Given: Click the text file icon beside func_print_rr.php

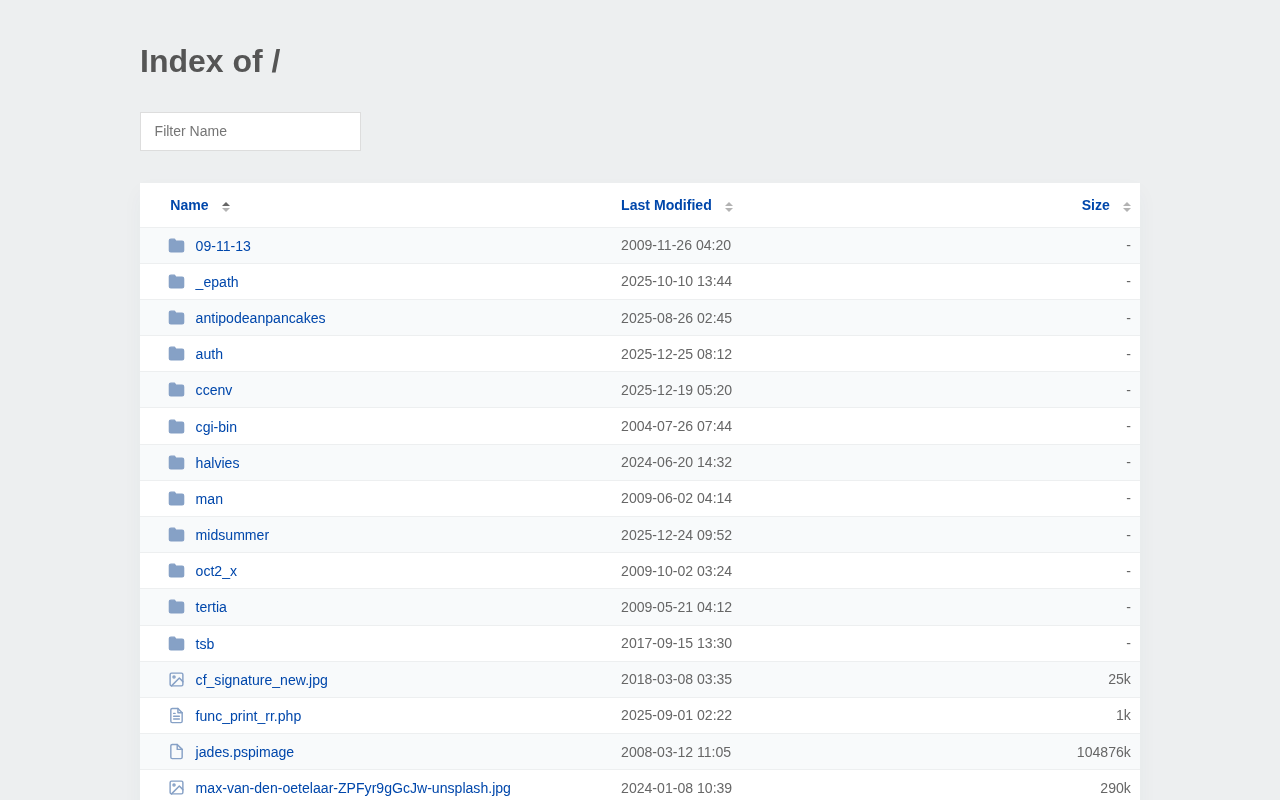Looking at the screenshot, I should tap(176, 716).
